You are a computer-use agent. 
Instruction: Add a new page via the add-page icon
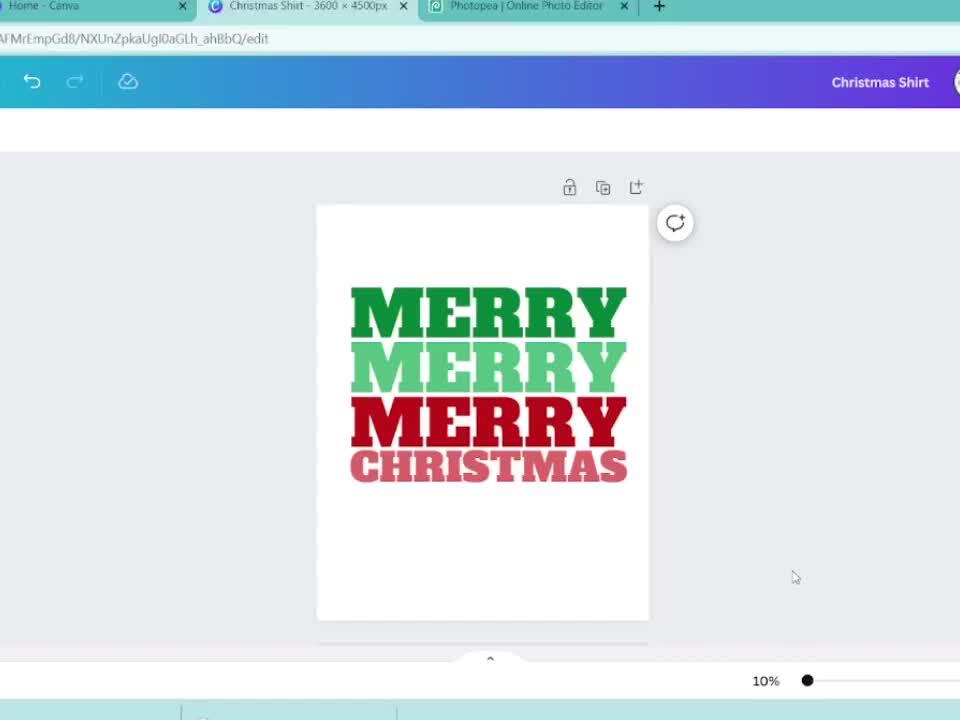[x=636, y=187]
